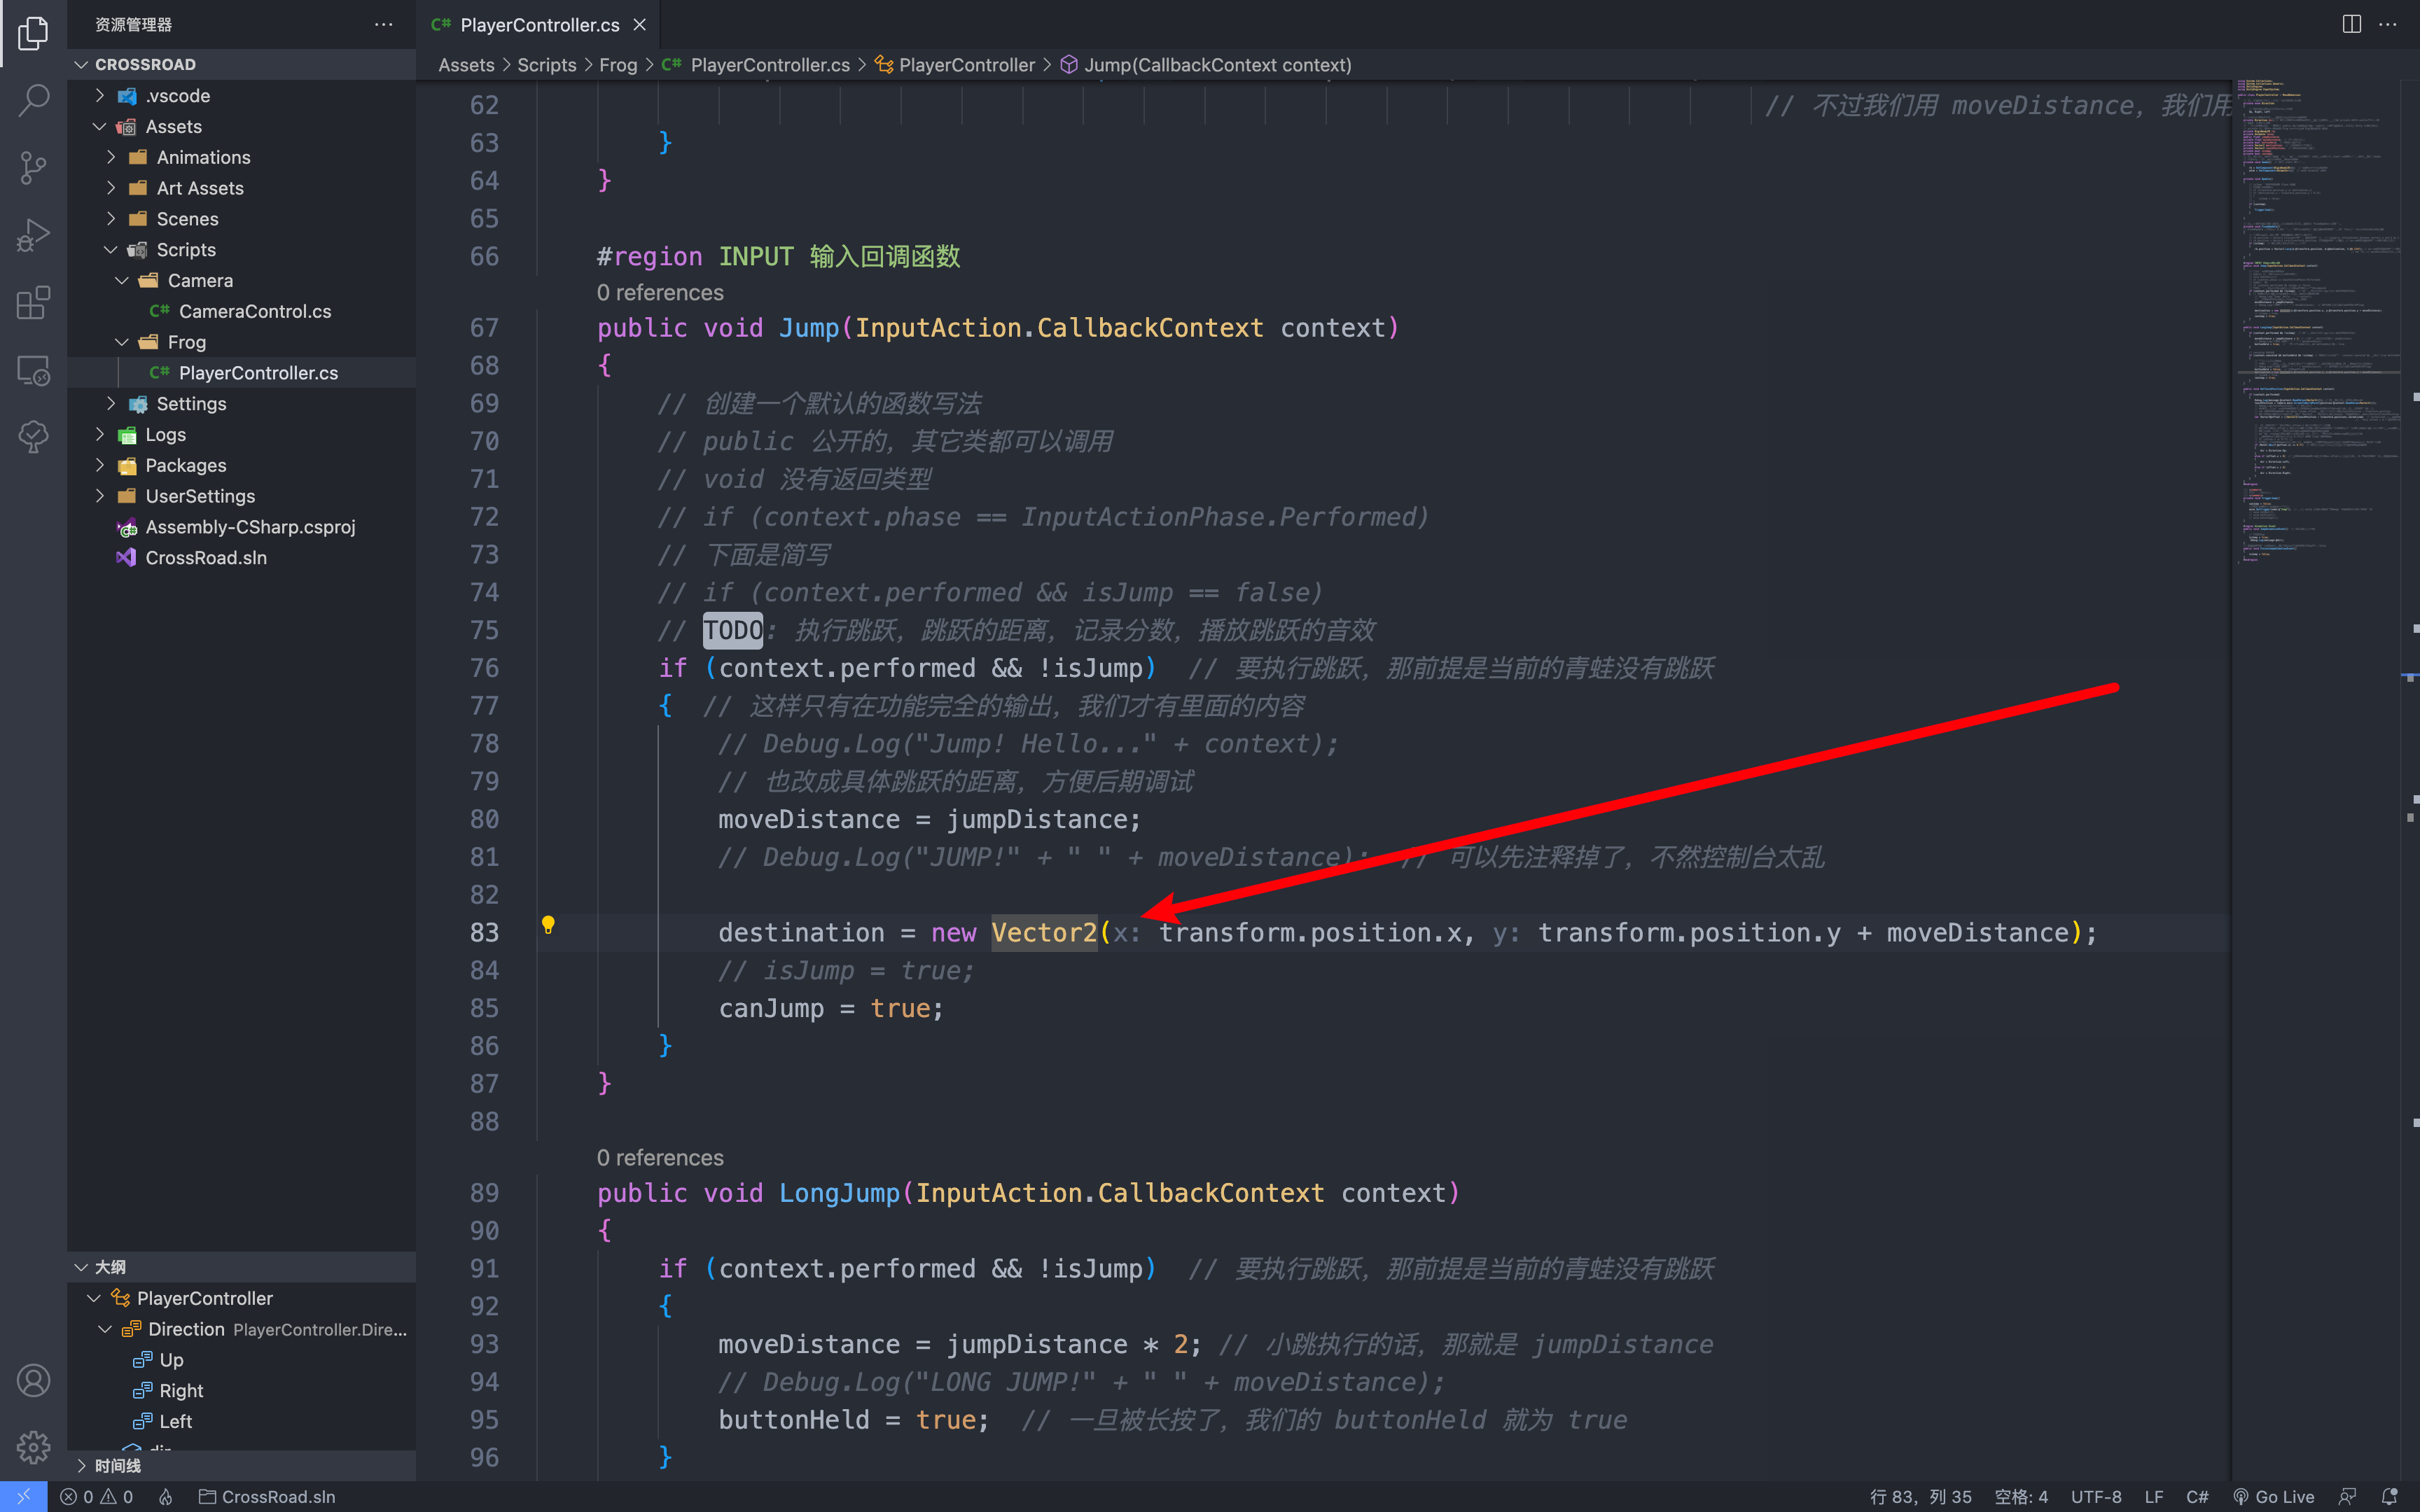Image resolution: width=2420 pixels, height=1512 pixels.
Task: Click '0 references' above LongJump method
Action: pos(660,1158)
